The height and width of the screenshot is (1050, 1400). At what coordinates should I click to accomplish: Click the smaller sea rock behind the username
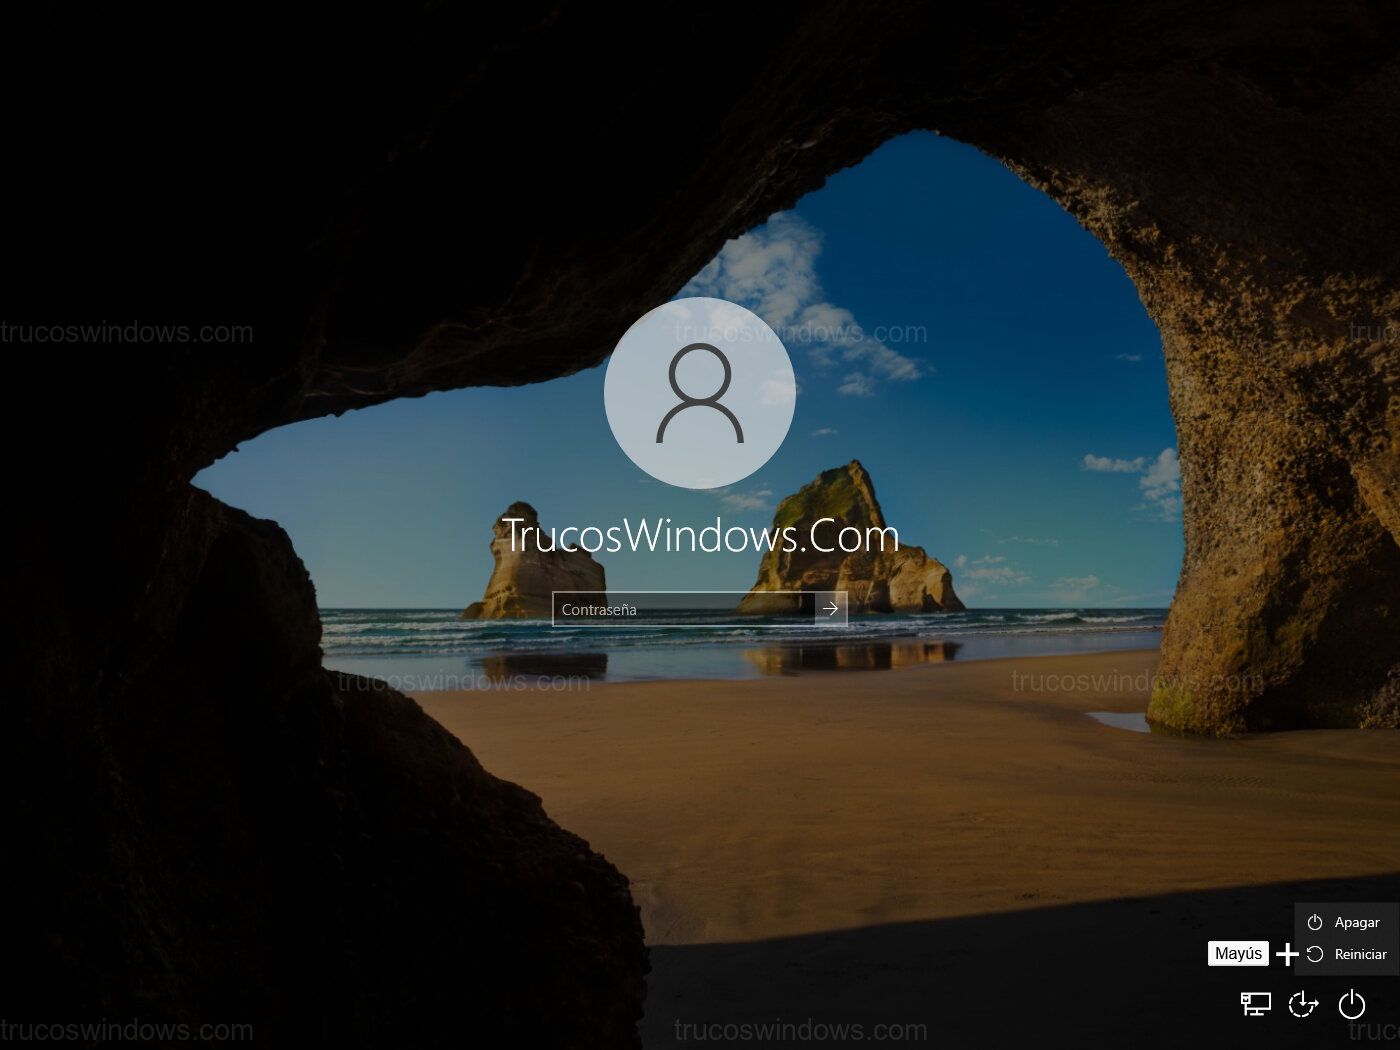[x=545, y=585]
